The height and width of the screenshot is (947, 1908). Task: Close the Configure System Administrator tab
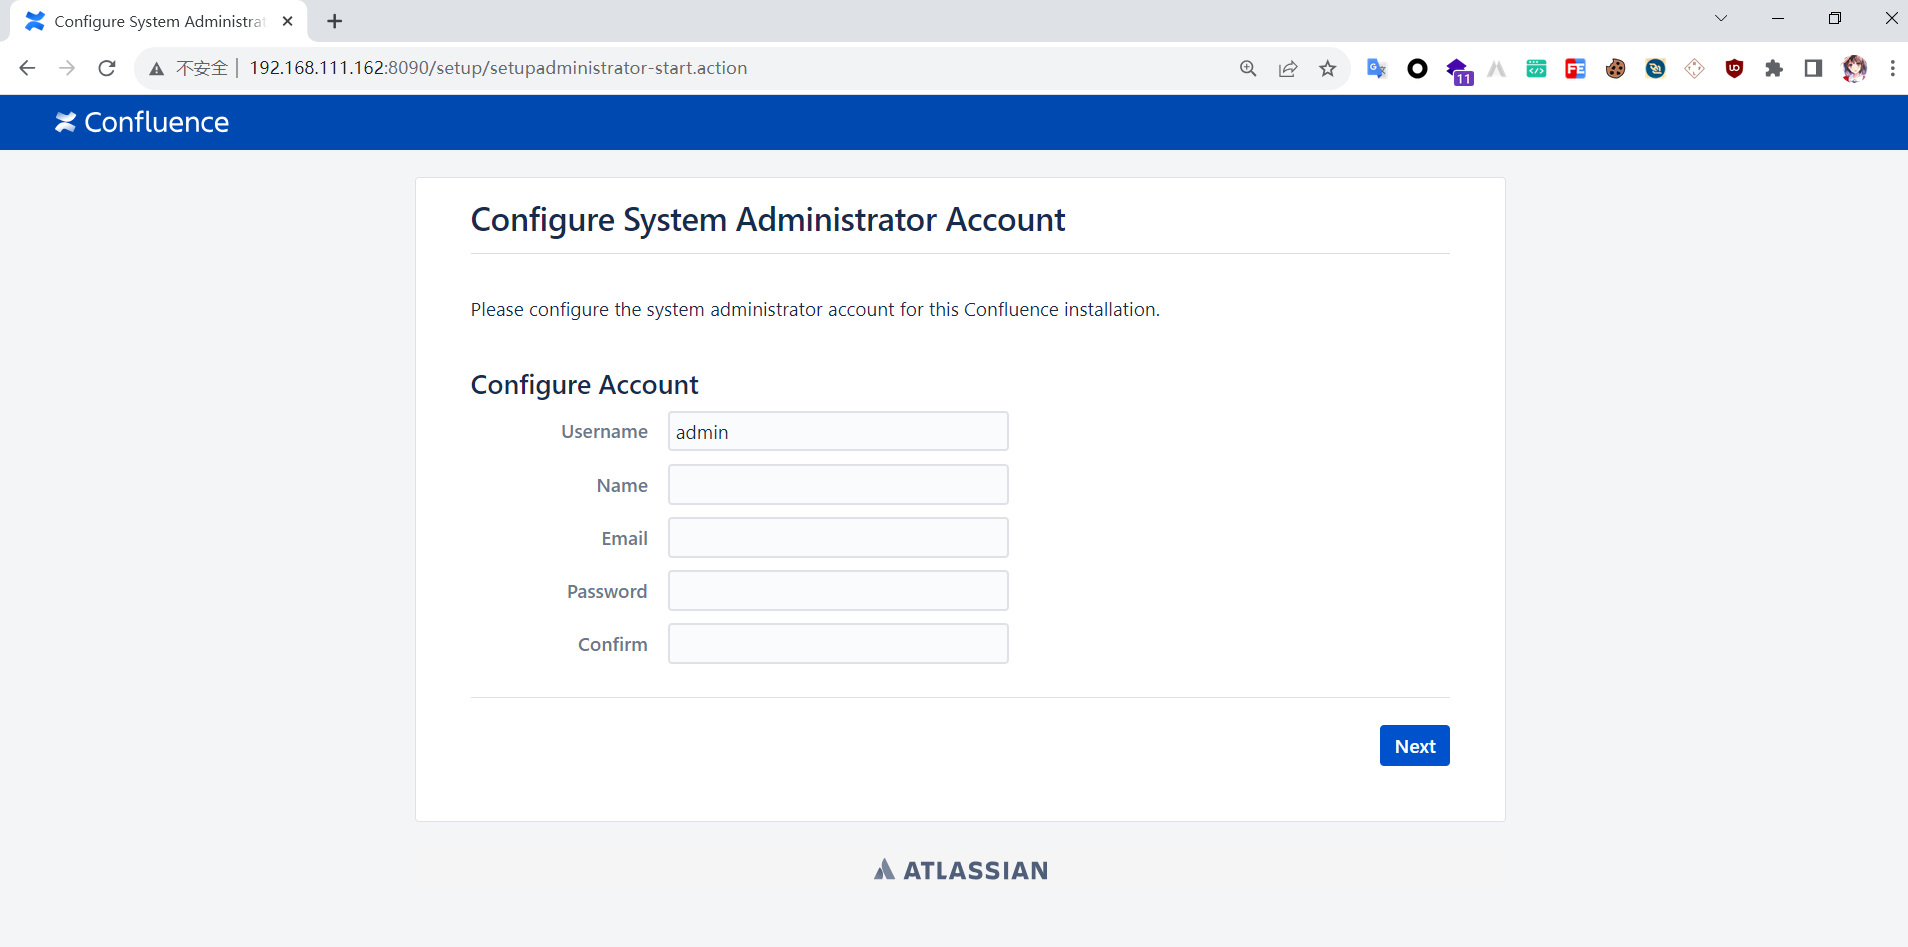[288, 21]
